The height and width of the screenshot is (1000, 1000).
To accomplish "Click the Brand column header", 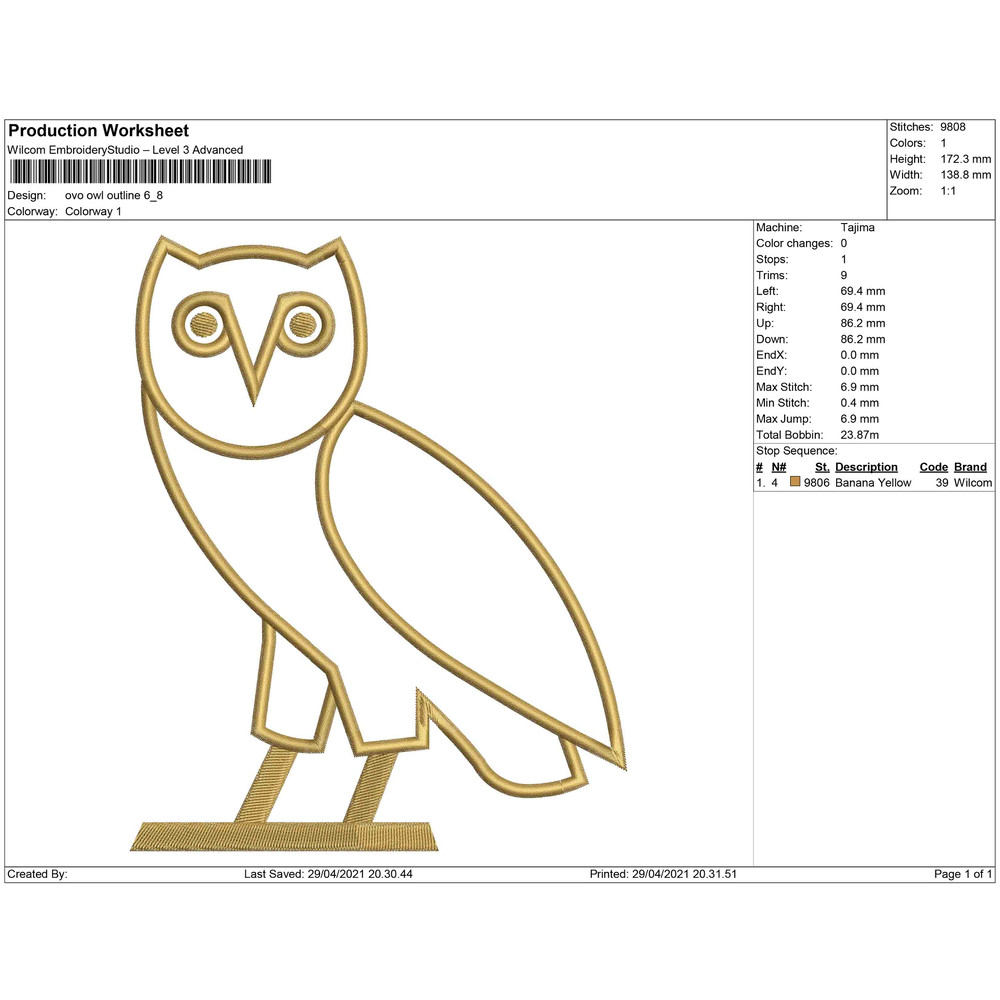I will tap(970, 467).
